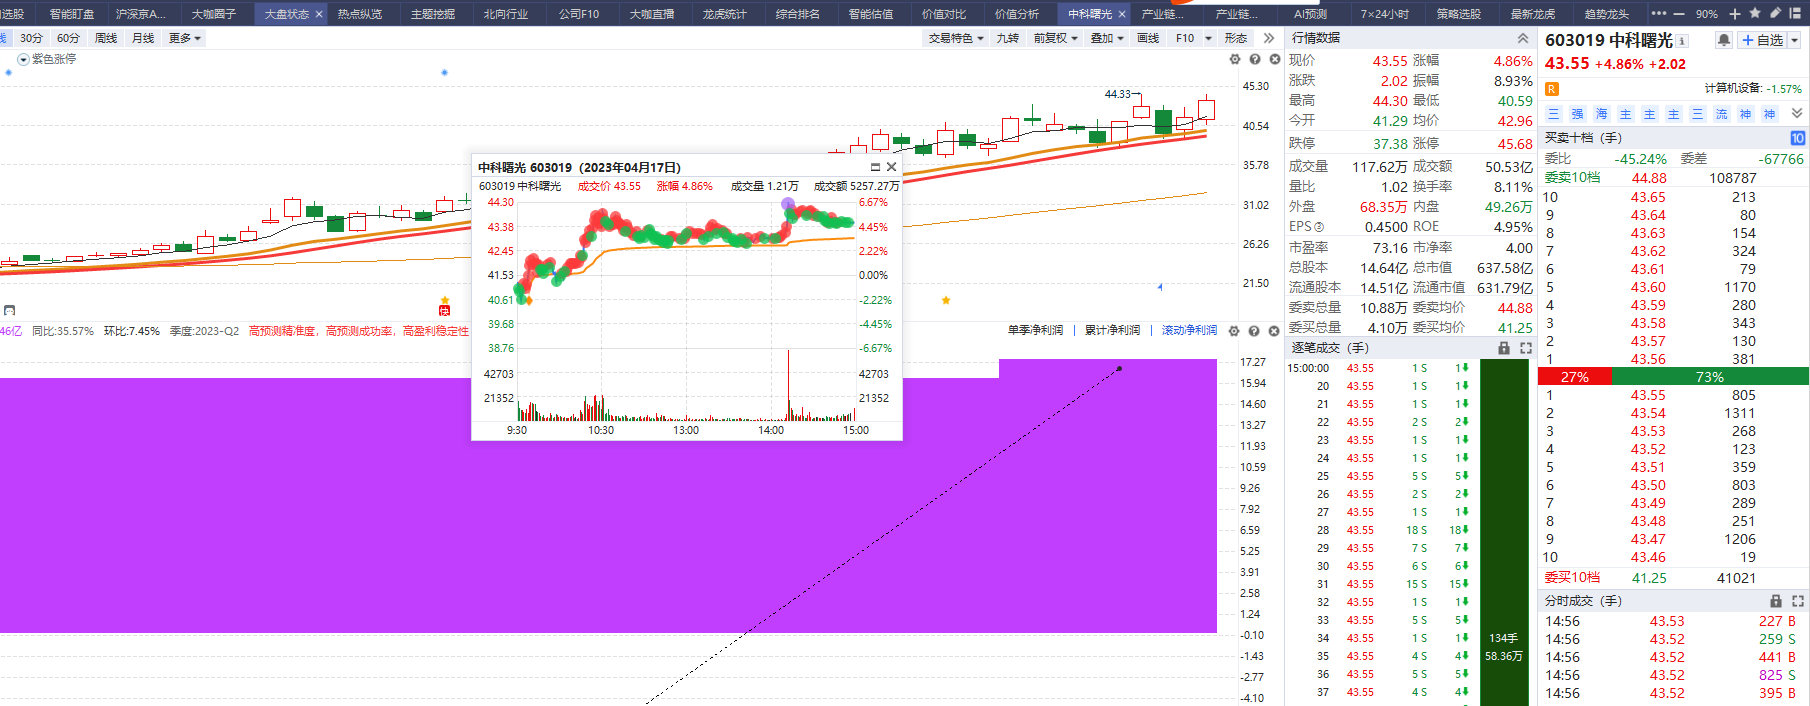This screenshot has height=706, width=1810.
Task: Click the 计算机设备 sector link
Action: pyautogui.click(x=1733, y=89)
